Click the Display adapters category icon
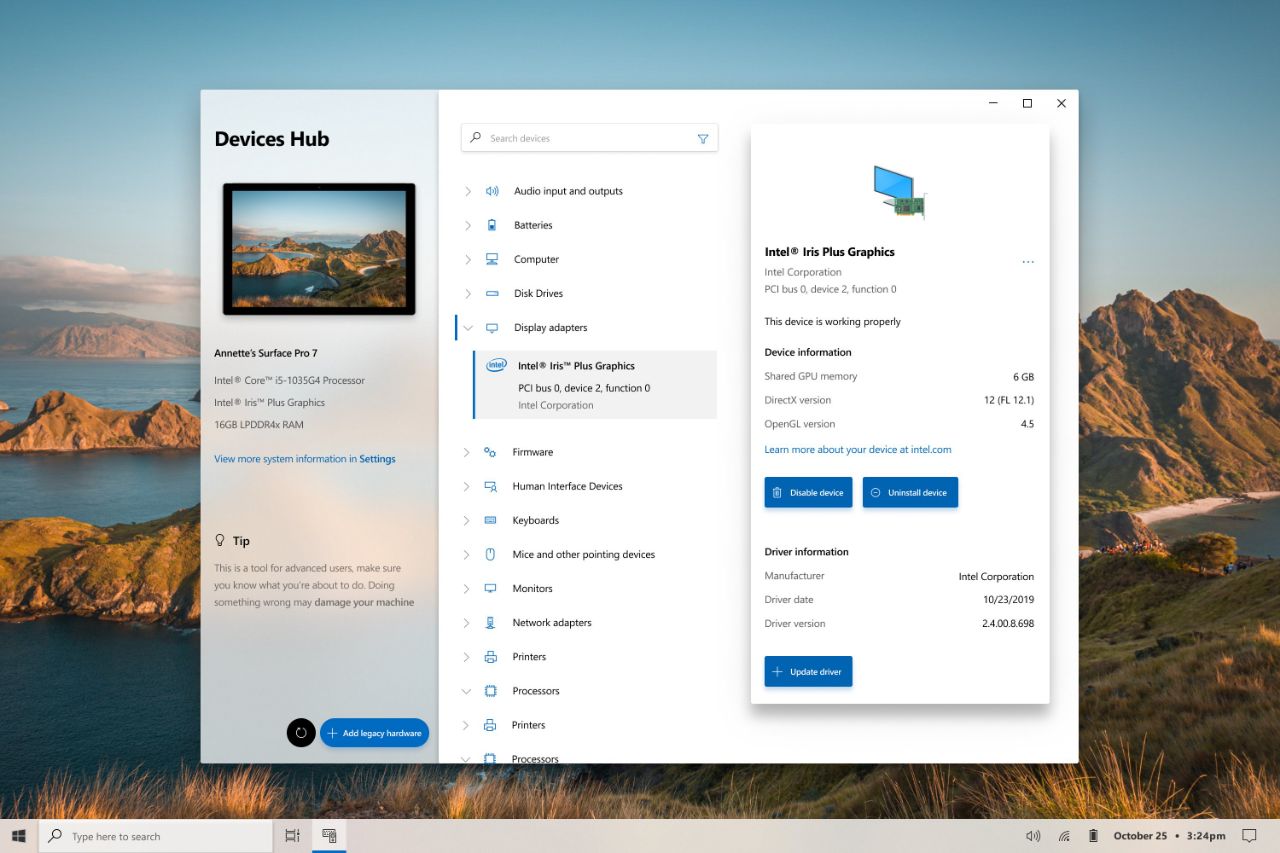 point(491,328)
